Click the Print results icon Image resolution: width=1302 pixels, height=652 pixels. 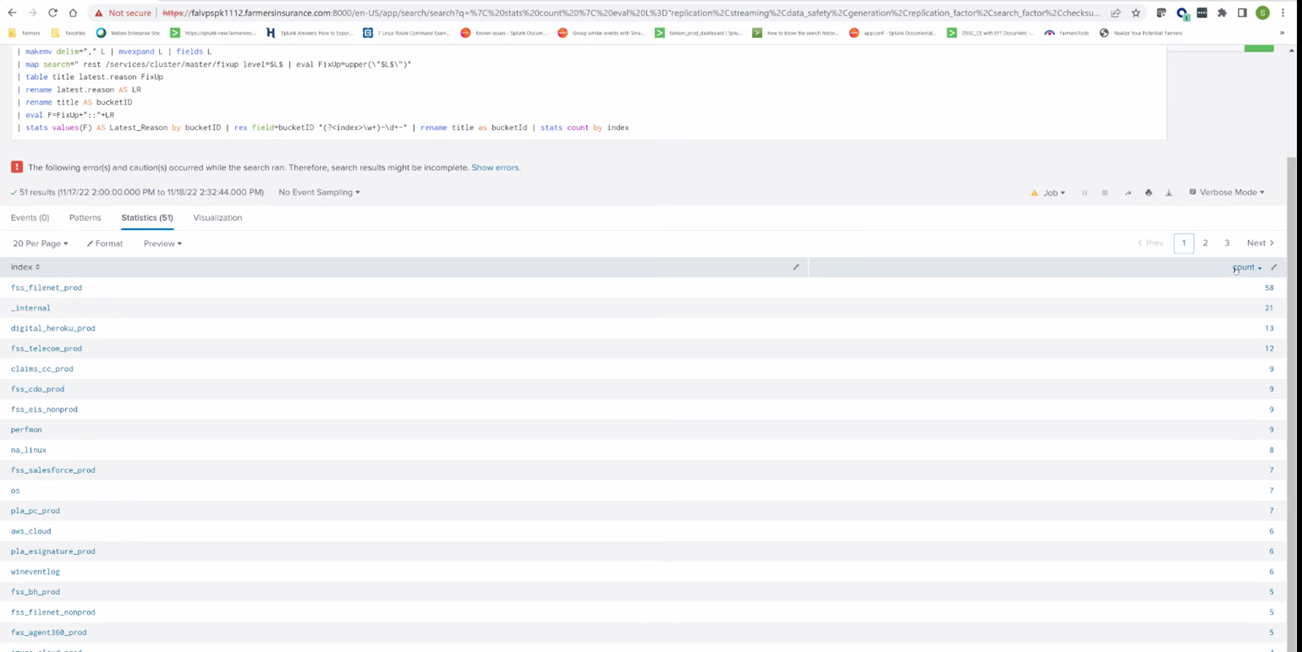click(x=1148, y=193)
